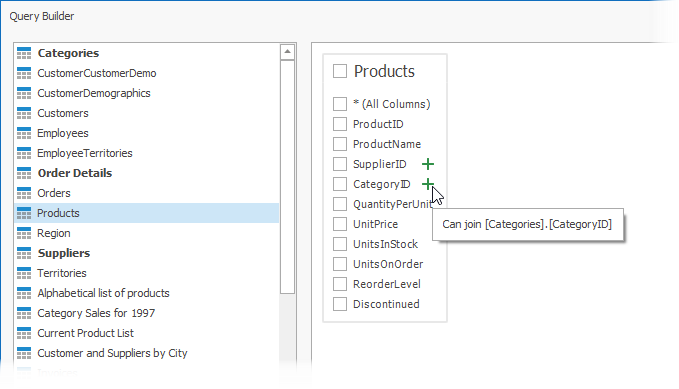Click the table icon beside Customers
679x389 pixels.
click(24, 113)
